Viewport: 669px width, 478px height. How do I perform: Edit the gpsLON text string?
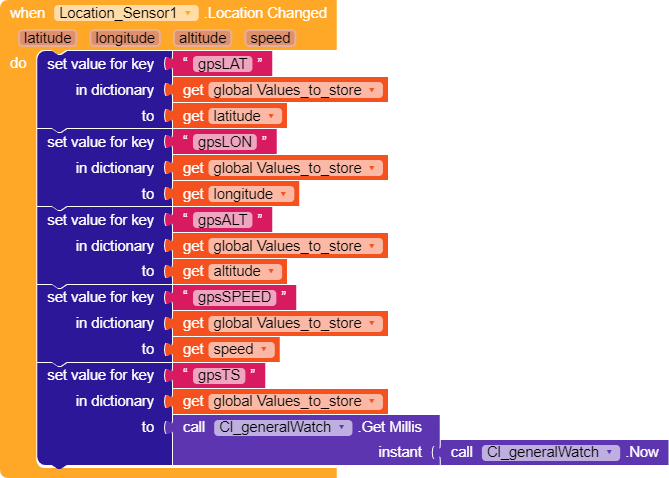[225, 142]
